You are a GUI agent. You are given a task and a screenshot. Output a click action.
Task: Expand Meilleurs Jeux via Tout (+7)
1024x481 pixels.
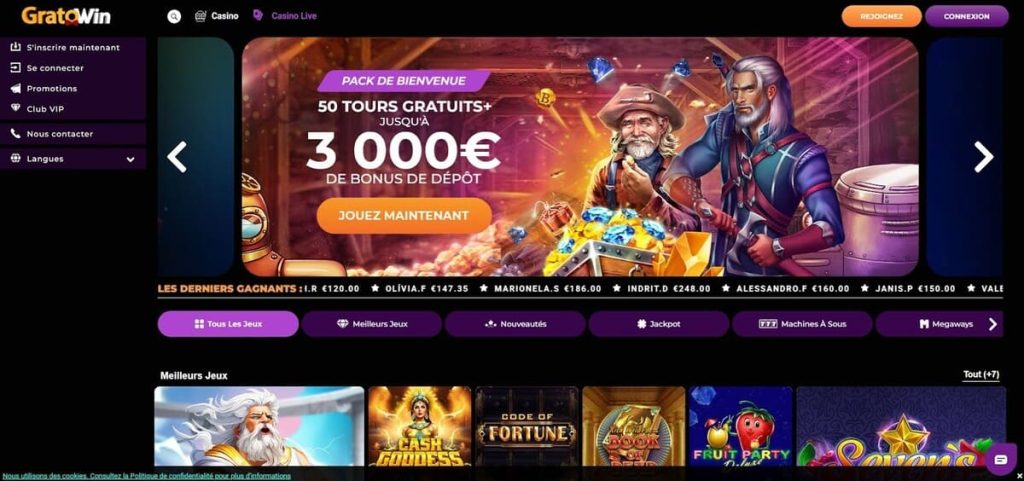pyautogui.click(x=981, y=375)
